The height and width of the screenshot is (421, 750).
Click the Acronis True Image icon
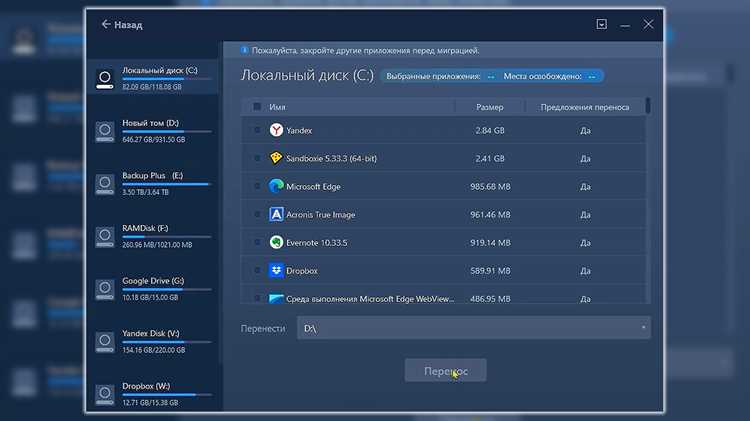coord(276,214)
